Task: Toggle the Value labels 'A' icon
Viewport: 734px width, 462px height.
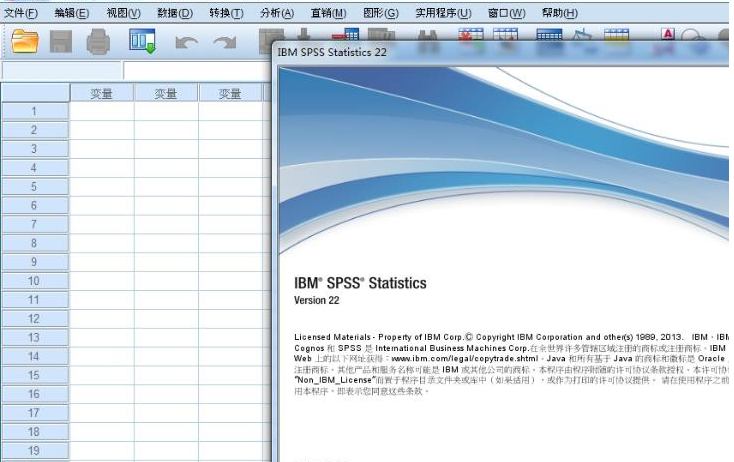Action: 668,35
